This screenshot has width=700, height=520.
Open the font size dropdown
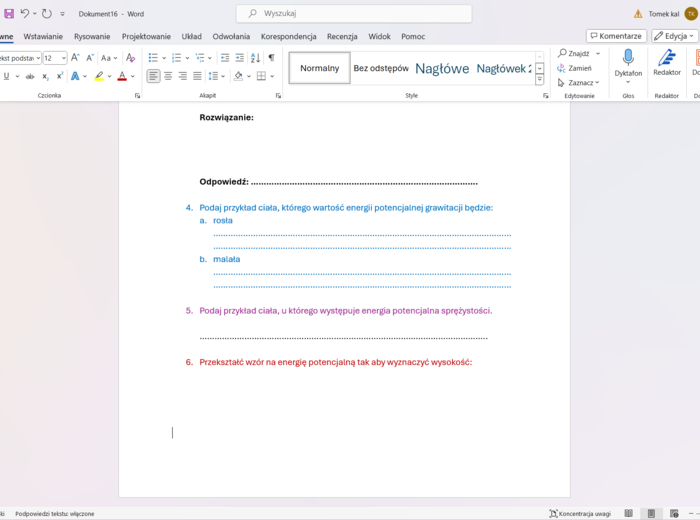(x=63, y=58)
